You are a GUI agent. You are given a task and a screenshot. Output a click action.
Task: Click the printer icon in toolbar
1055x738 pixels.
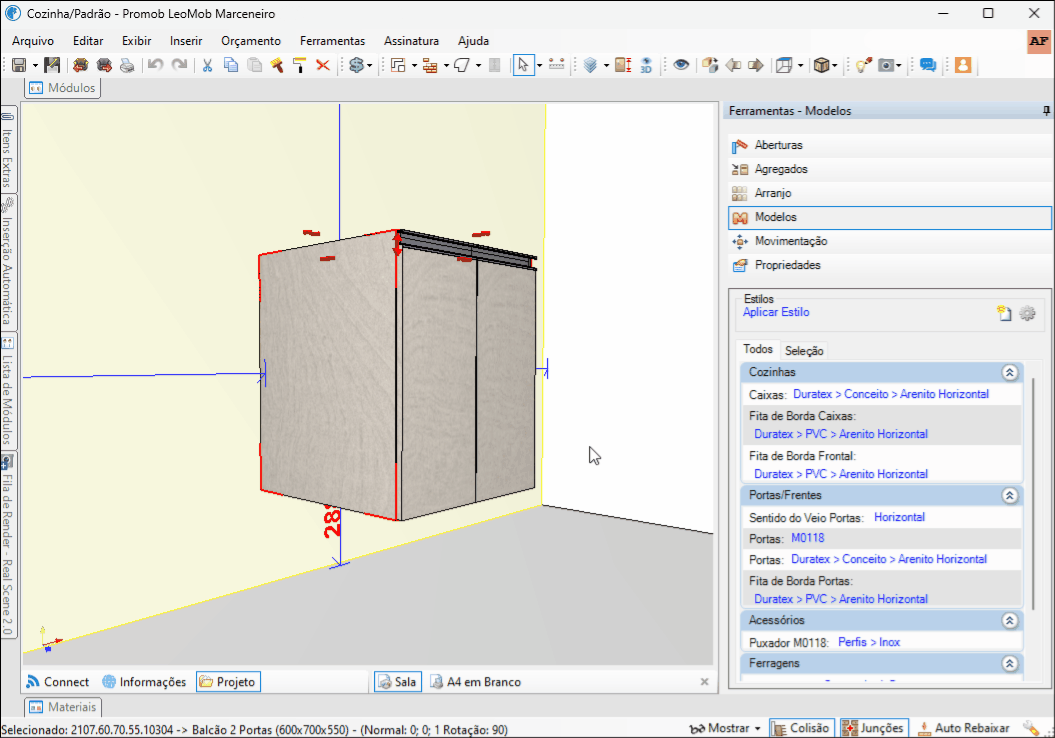[126, 65]
